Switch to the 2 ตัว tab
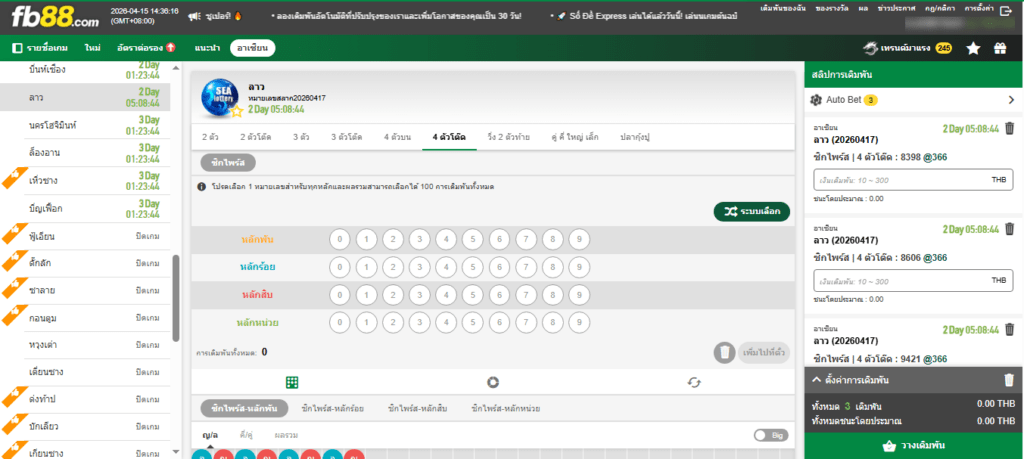Screen dimensions: 1024x459 [x=210, y=137]
